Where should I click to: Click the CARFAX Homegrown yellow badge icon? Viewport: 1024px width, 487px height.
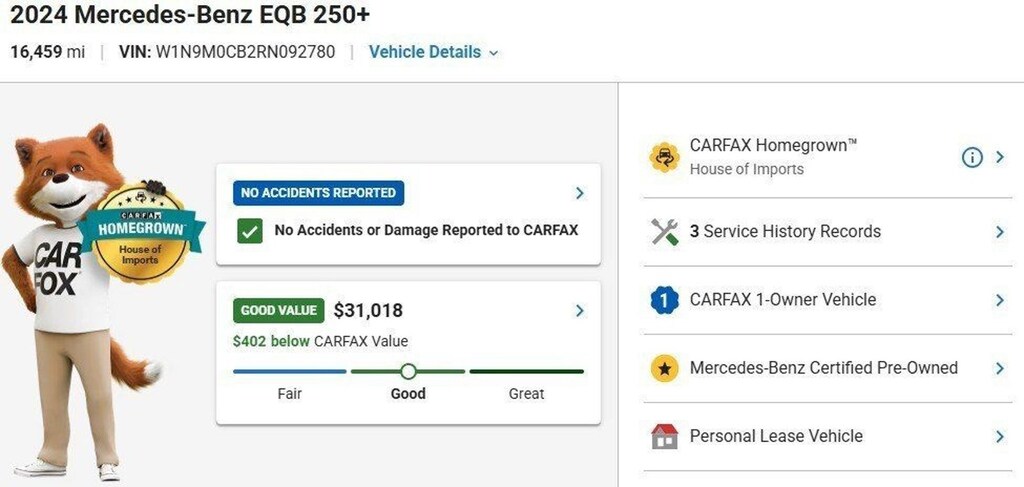664,157
